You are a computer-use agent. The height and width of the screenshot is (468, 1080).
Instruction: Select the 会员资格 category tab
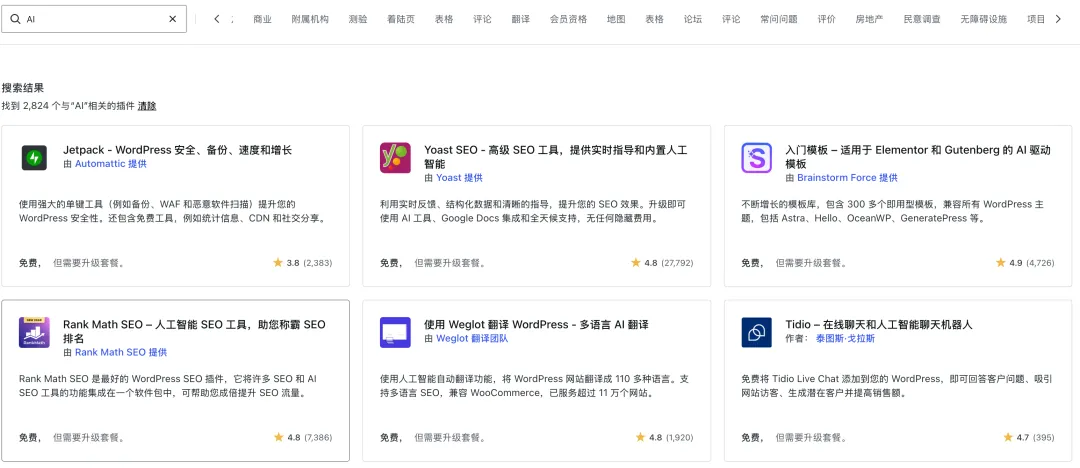(x=568, y=19)
